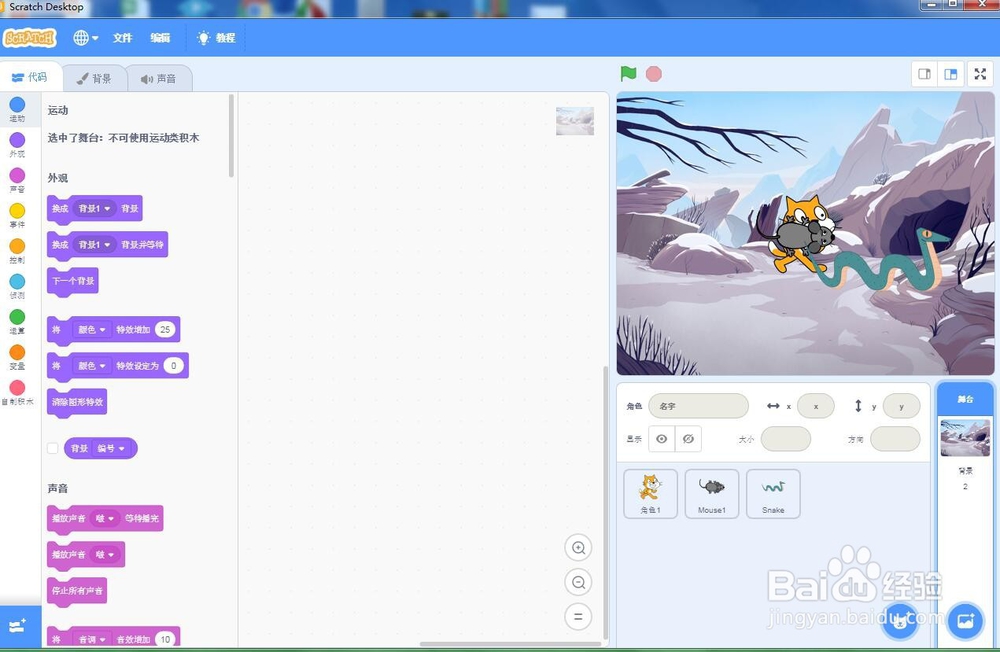Select the 外观 block category
The width and height of the screenshot is (1000, 652).
(17, 145)
